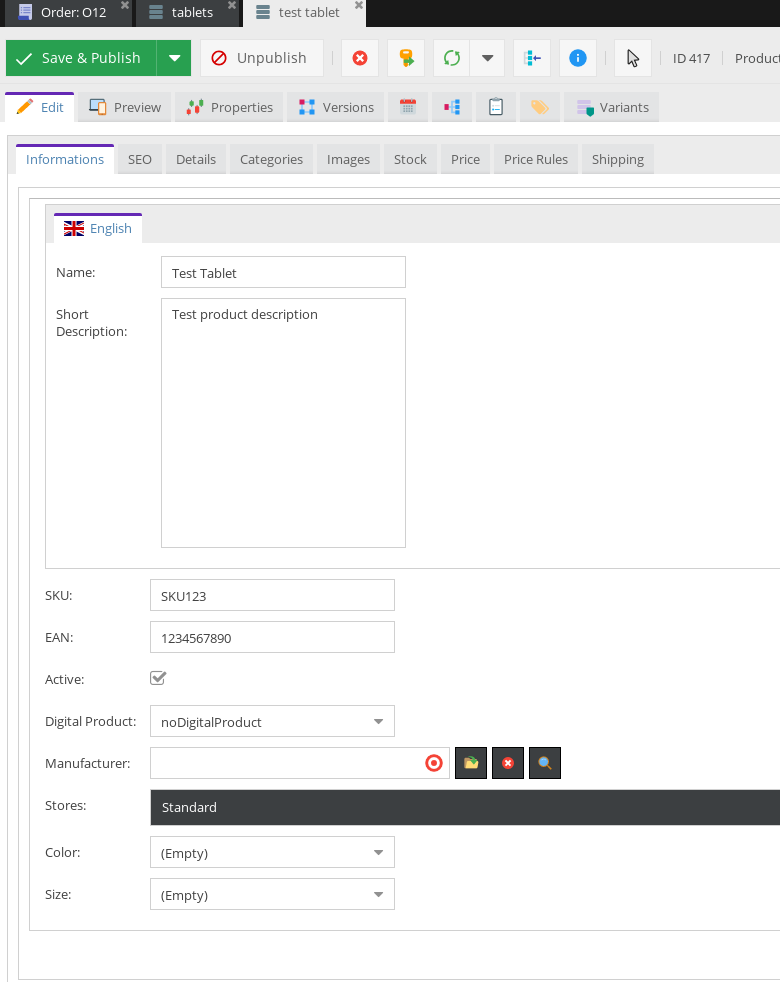Screen dimensions: 780x982
Task: Click into the Short Description text area
Action: (283, 423)
